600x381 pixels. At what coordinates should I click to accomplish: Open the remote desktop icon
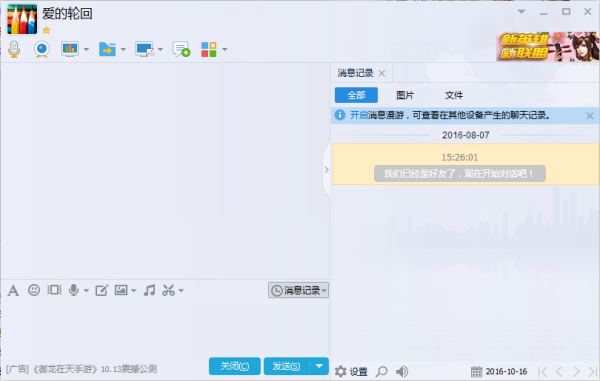tap(144, 49)
